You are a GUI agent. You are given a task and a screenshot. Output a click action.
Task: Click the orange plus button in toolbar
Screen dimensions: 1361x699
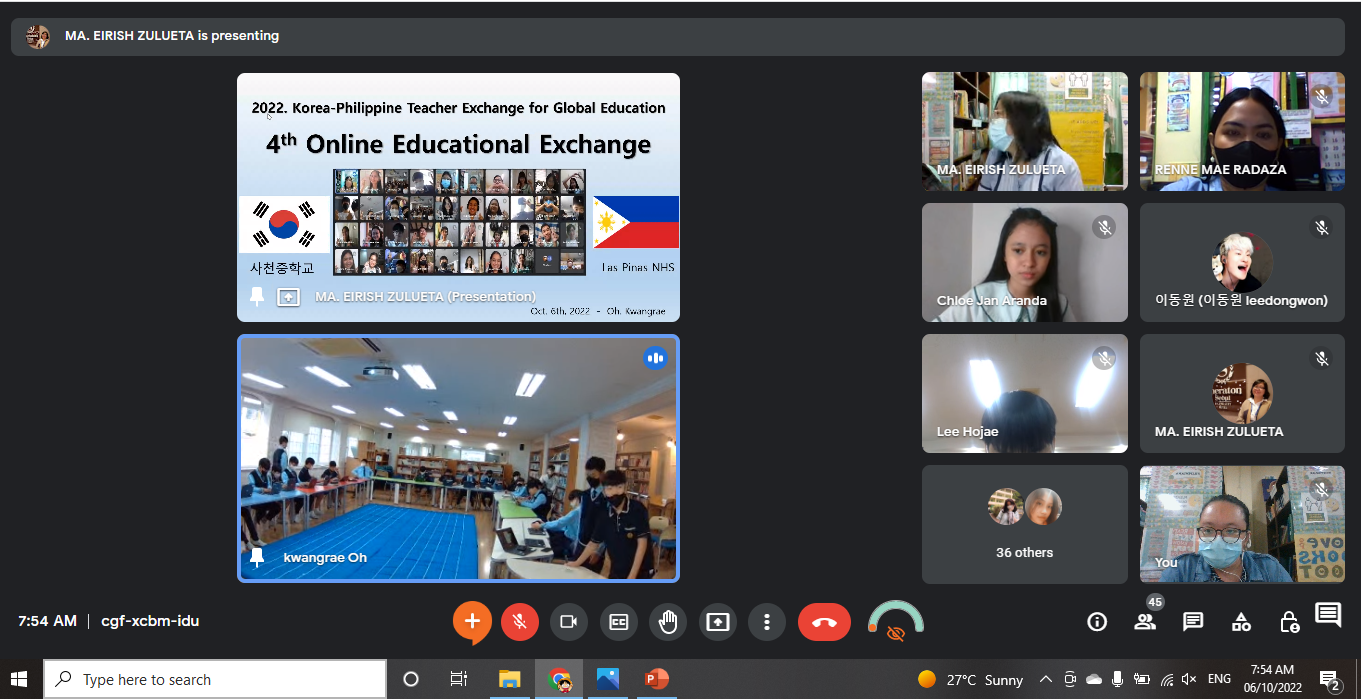pos(472,622)
